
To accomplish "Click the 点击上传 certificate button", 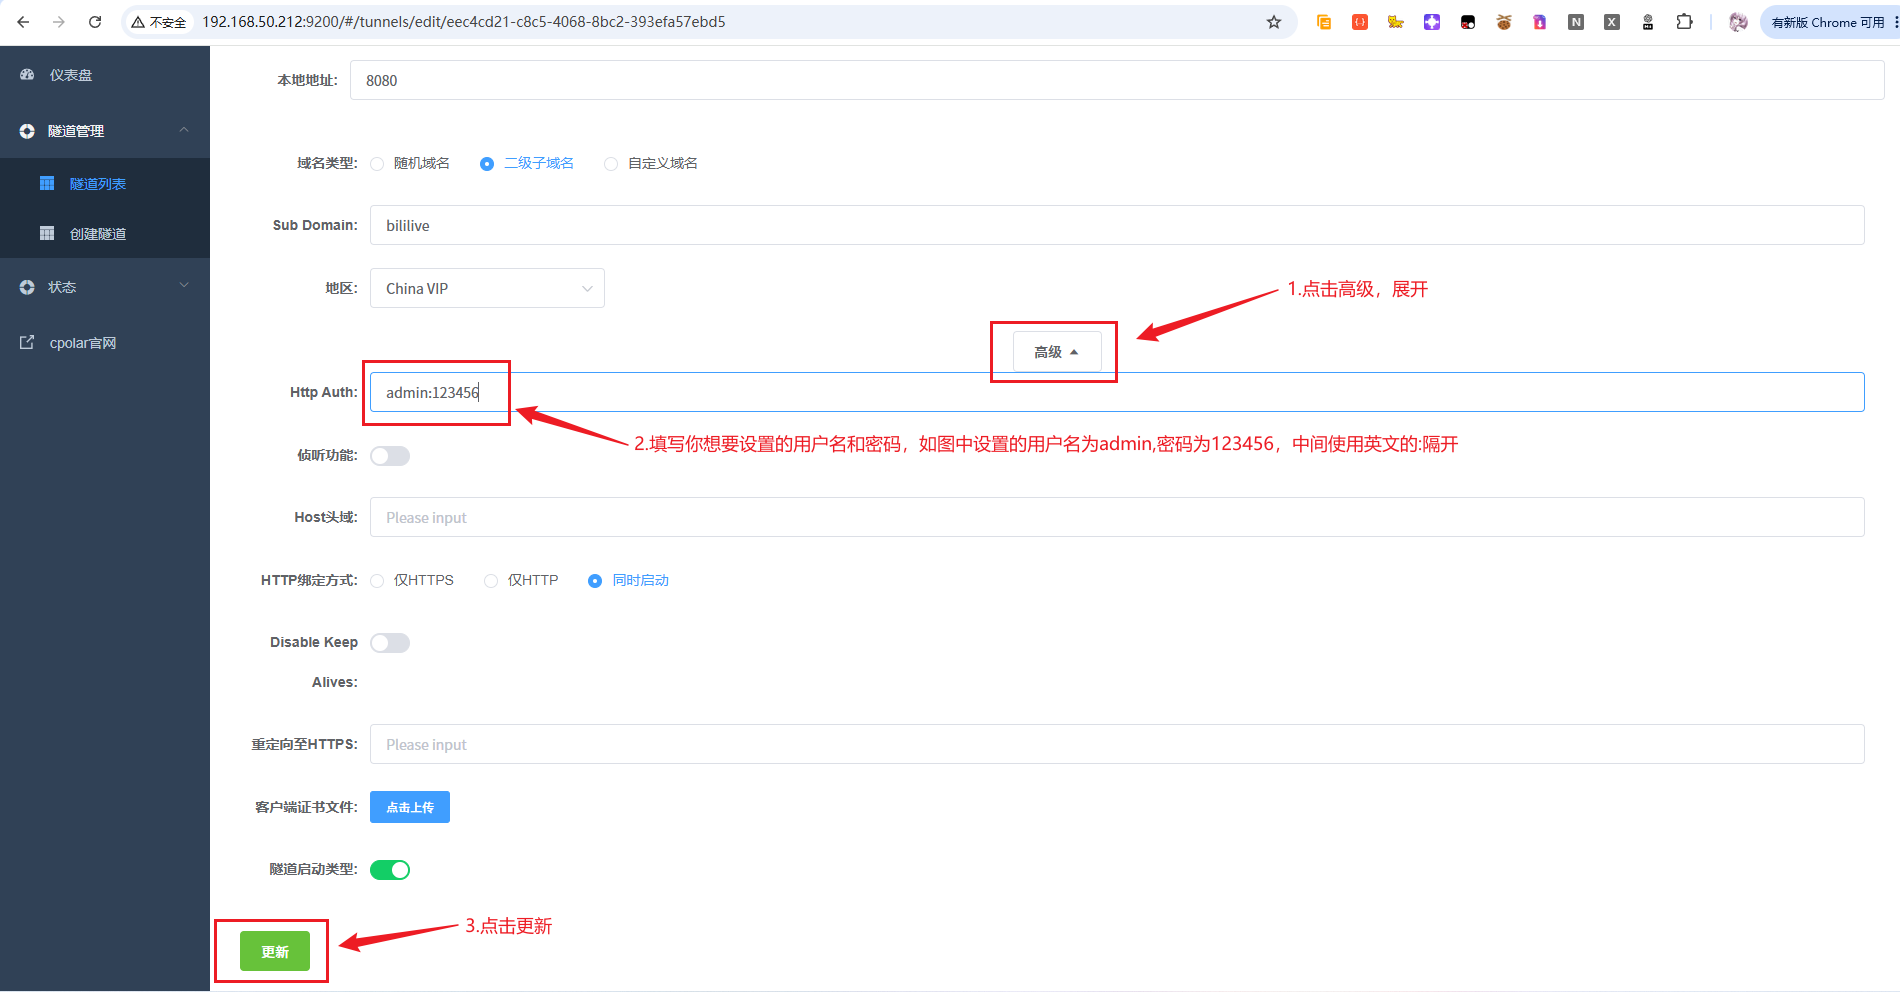I will 410,807.
